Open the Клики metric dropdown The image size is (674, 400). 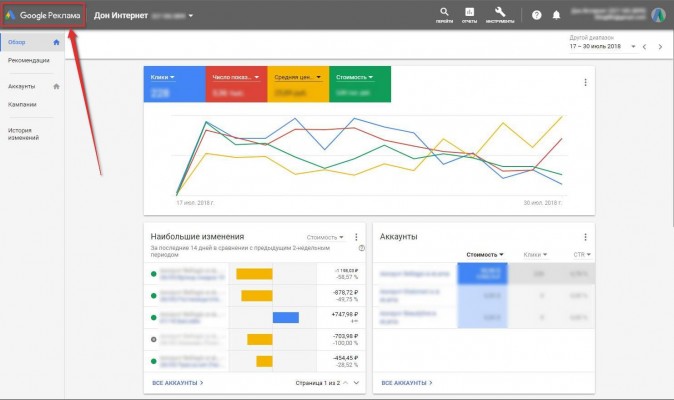coord(162,76)
